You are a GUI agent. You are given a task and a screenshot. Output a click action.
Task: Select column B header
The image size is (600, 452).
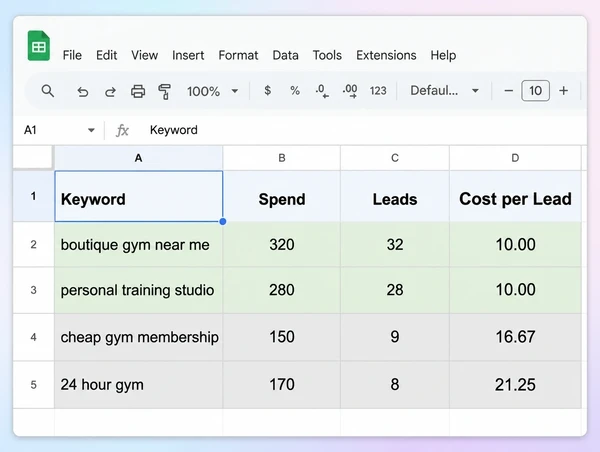coord(282,158)
